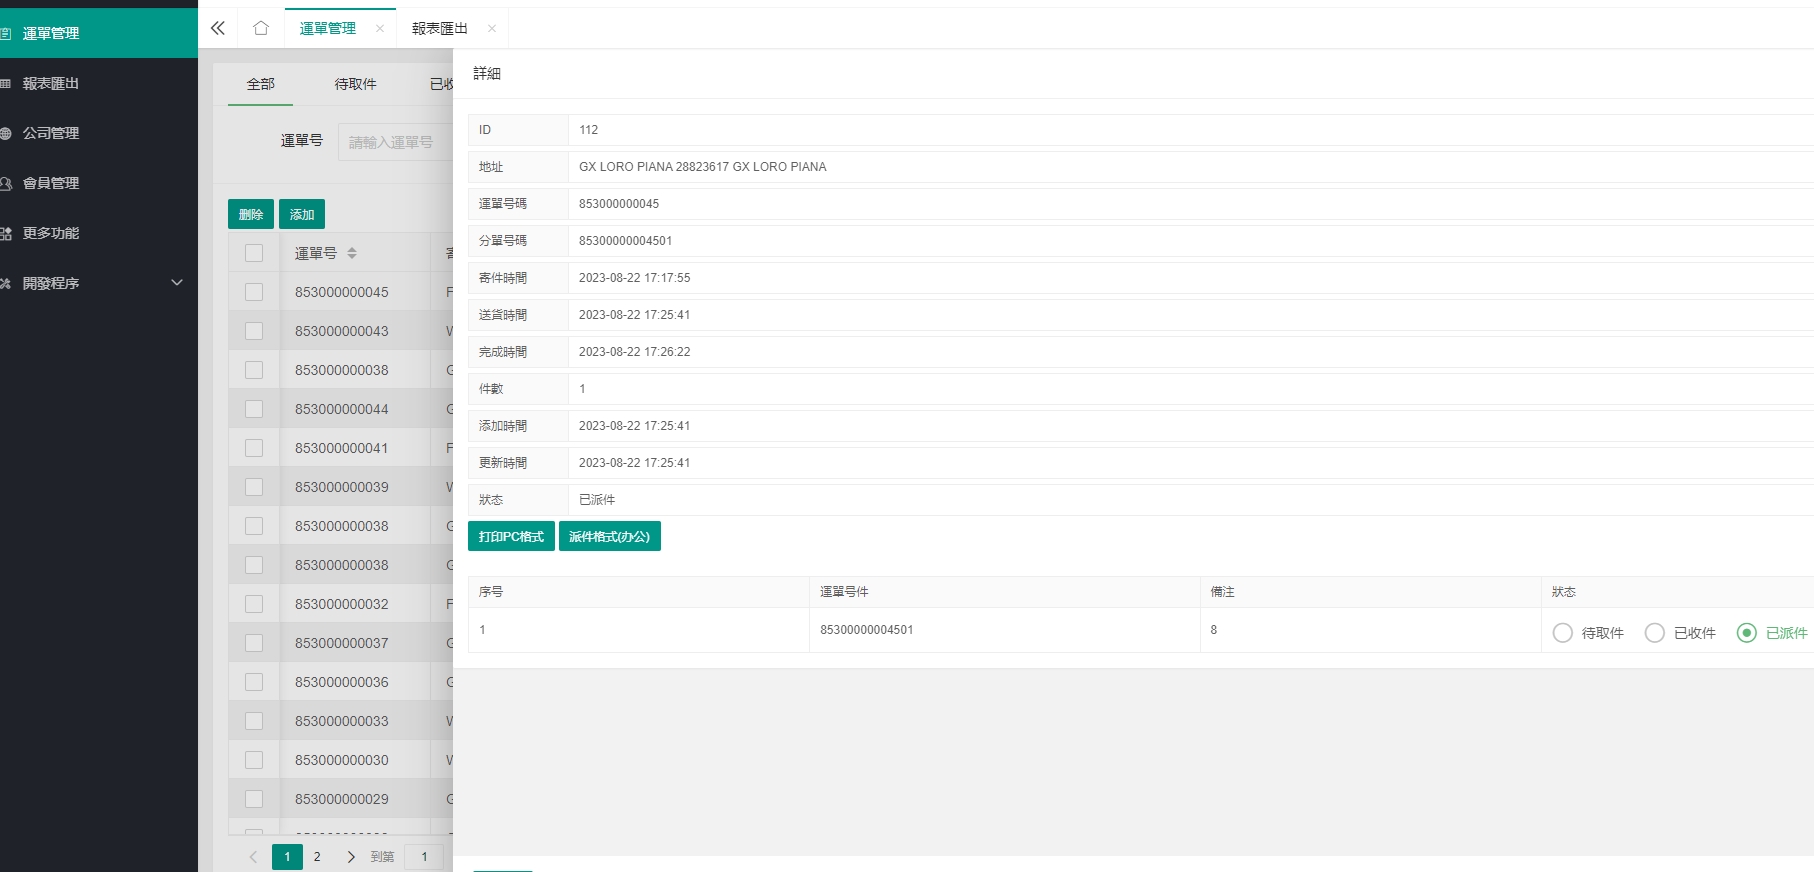The image size is (1814, 872).
Task: Click the 狀态 value 已派件 in details
Action: pos(597,500)
